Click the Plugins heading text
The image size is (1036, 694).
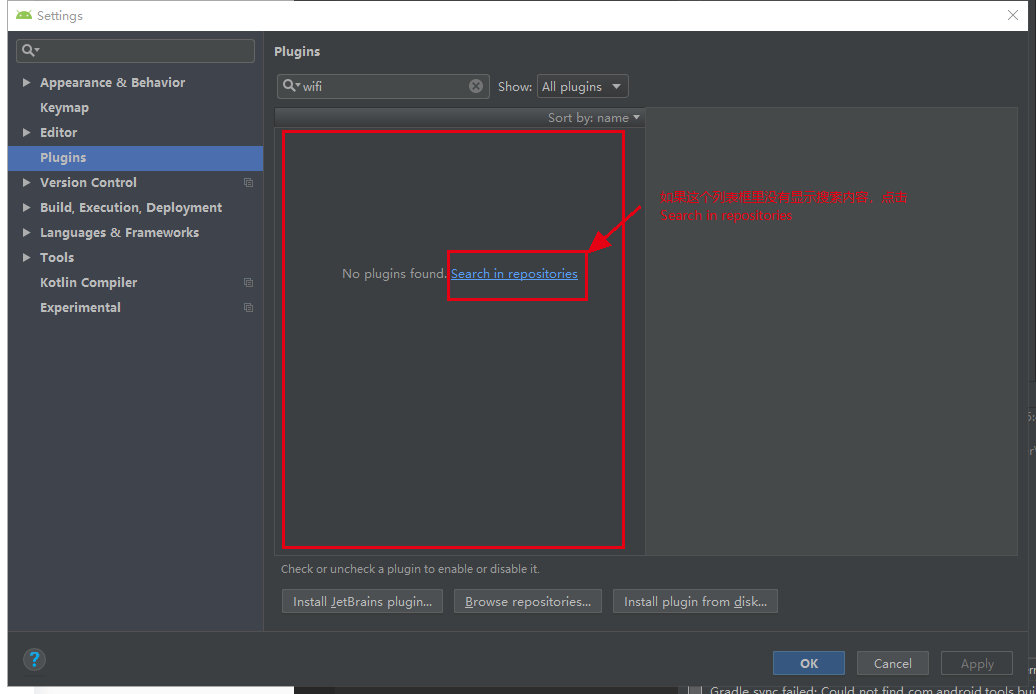(x=297, y=52)
